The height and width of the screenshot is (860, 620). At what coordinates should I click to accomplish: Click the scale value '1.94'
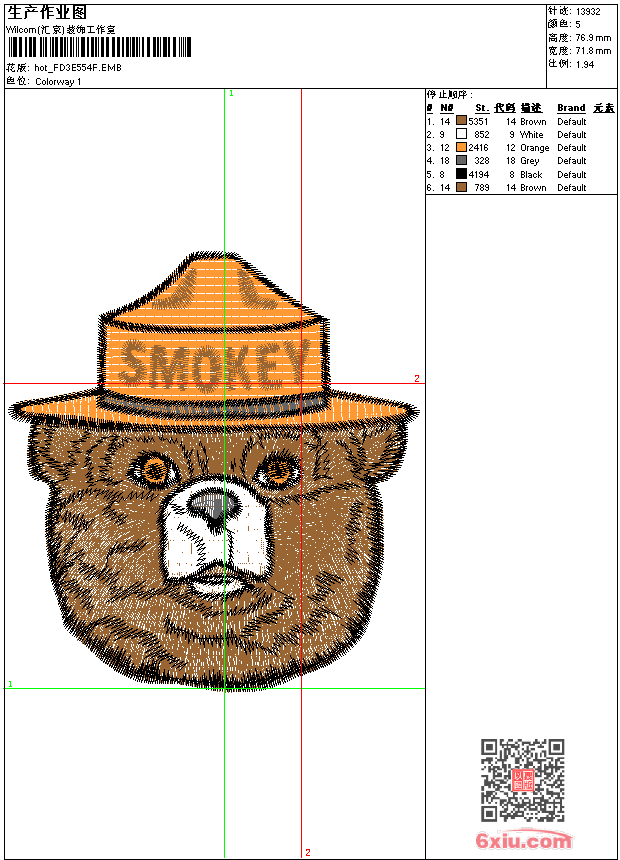click(x=585, y=64)
